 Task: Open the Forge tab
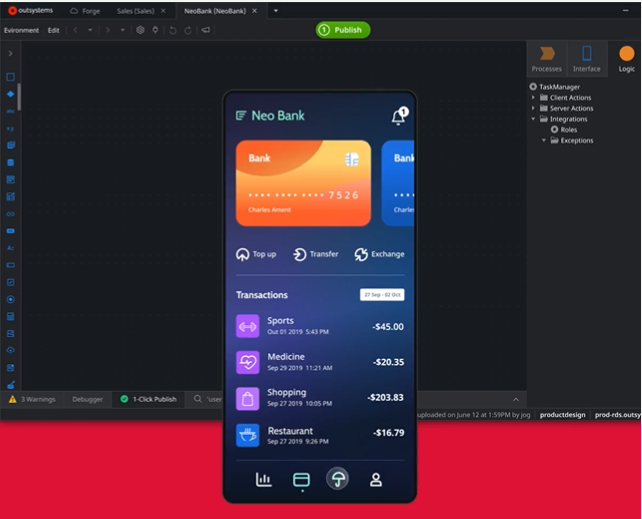[x=85, y=10]
